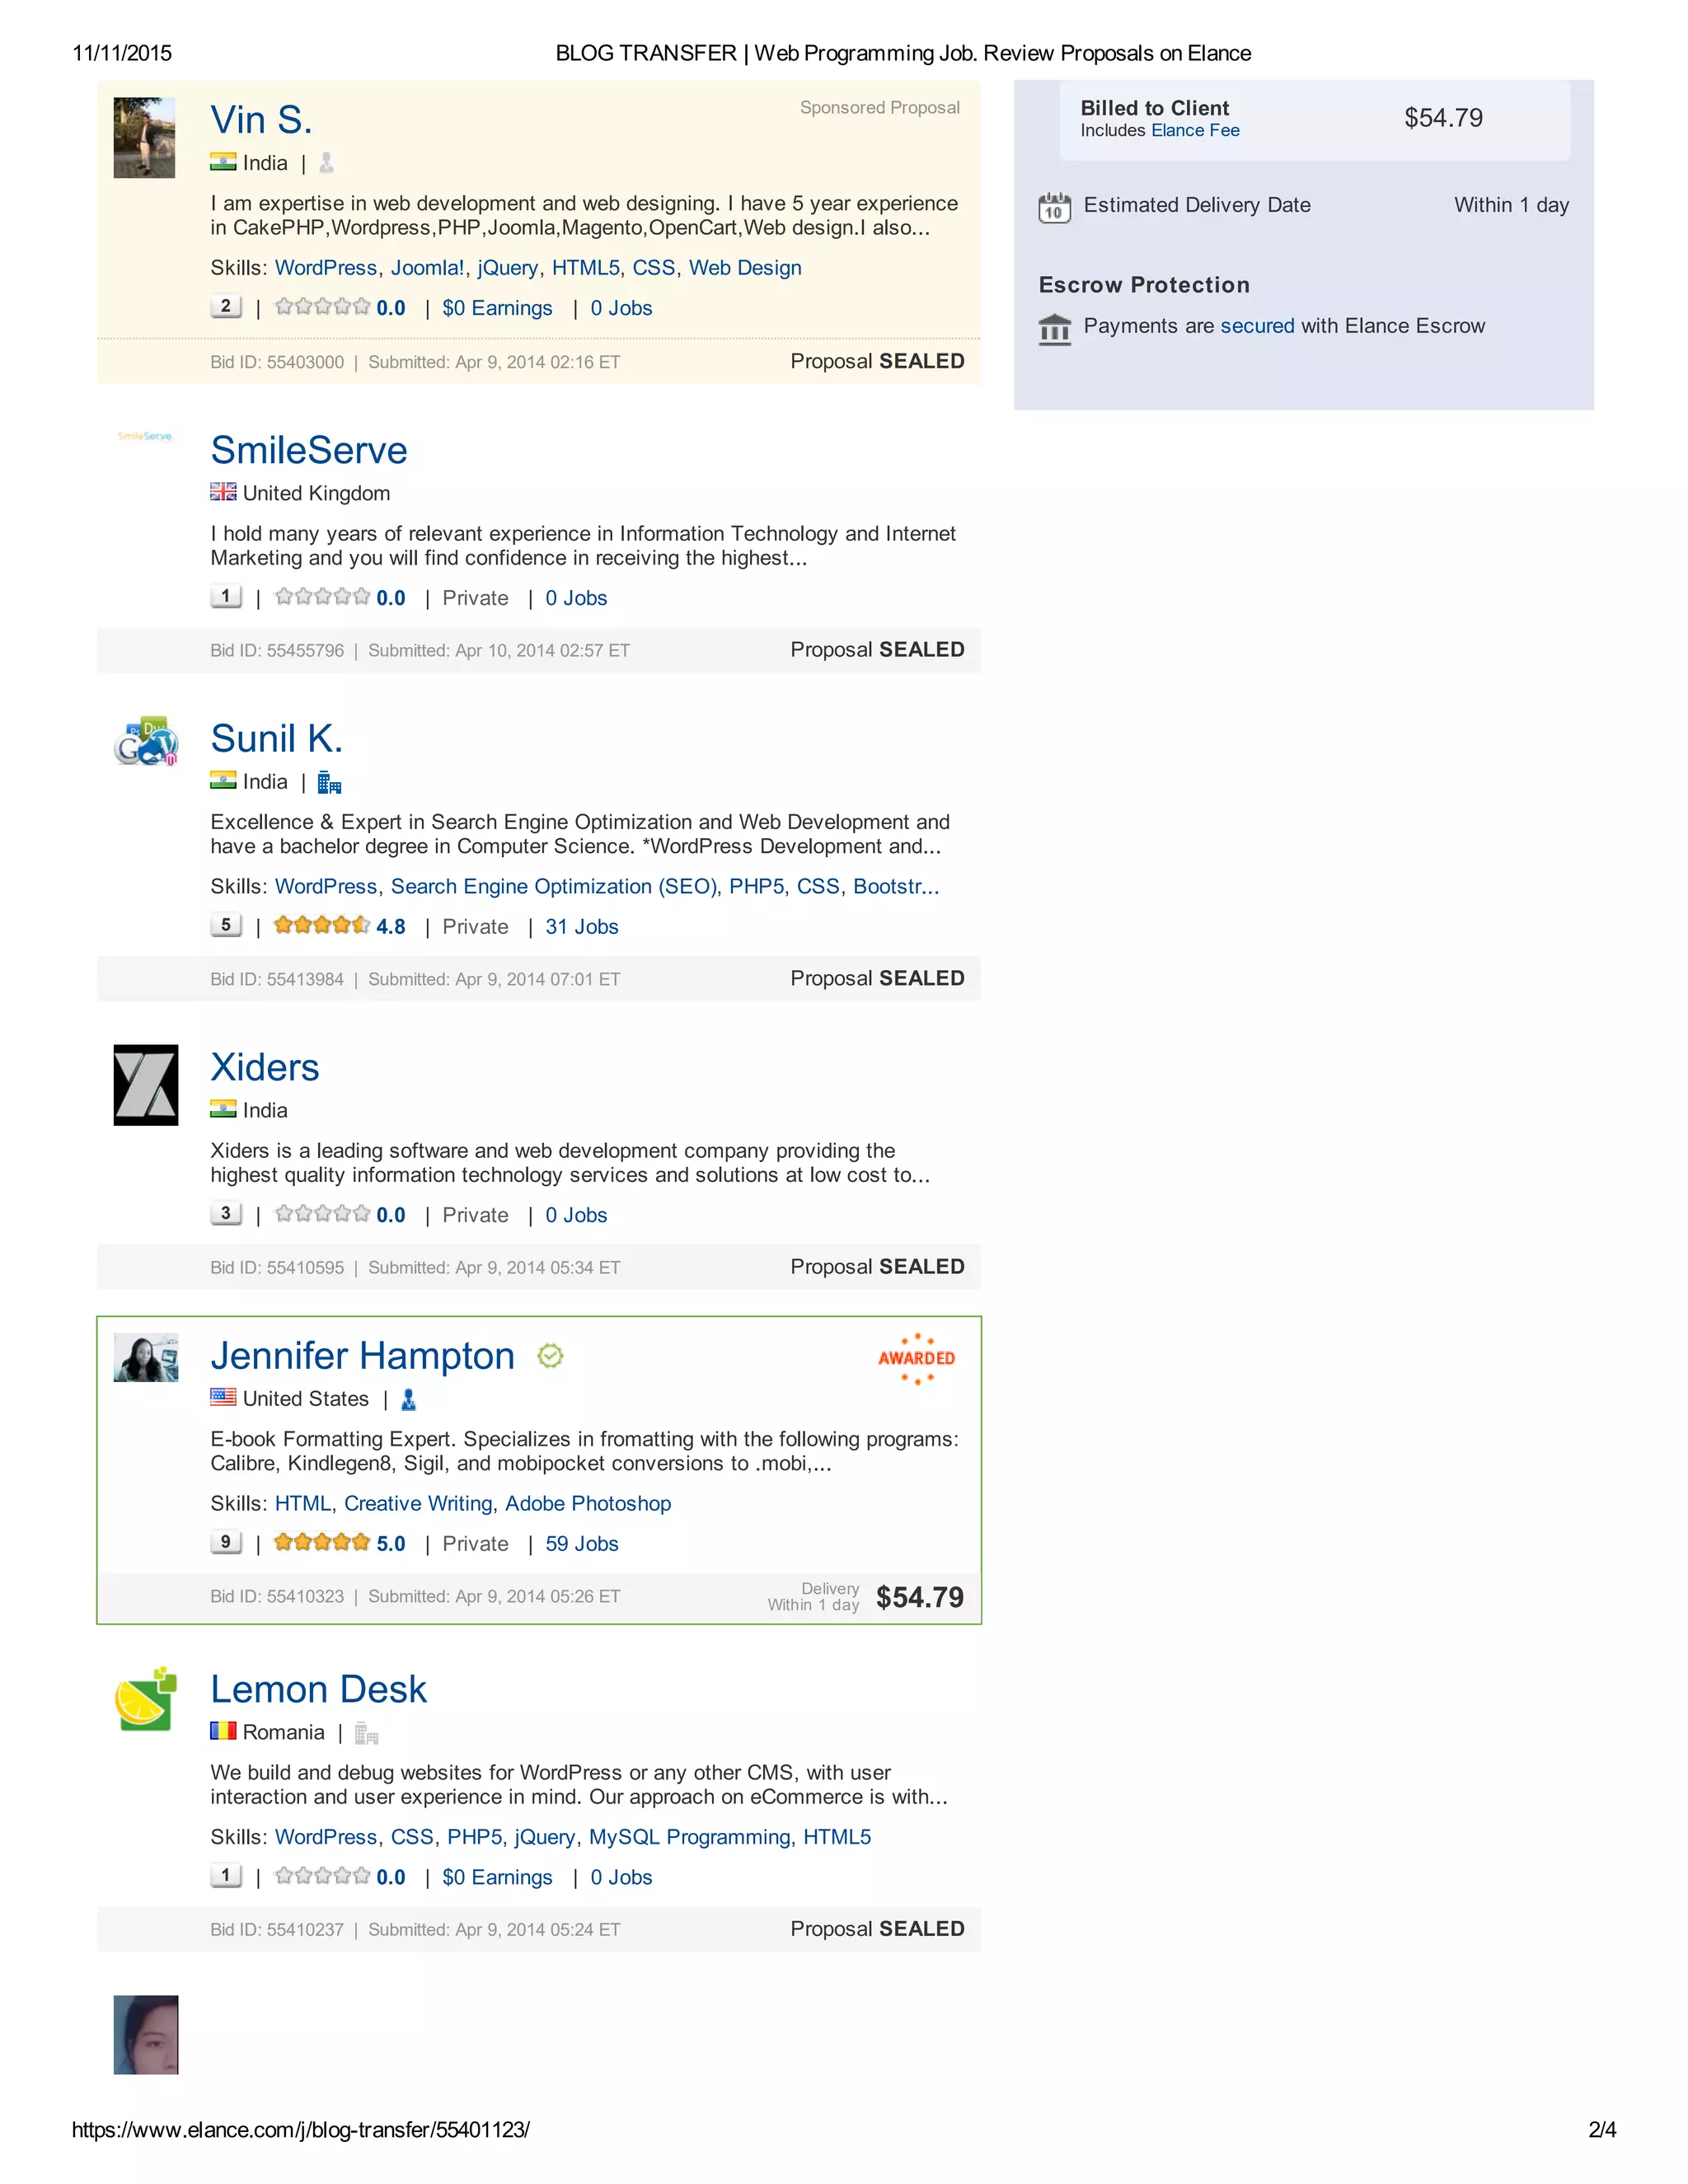This screenshot has height=2184, width=1688.
Task: Click Sunil K.'s Search Engine Optimization skill
Action: point(554,887)
